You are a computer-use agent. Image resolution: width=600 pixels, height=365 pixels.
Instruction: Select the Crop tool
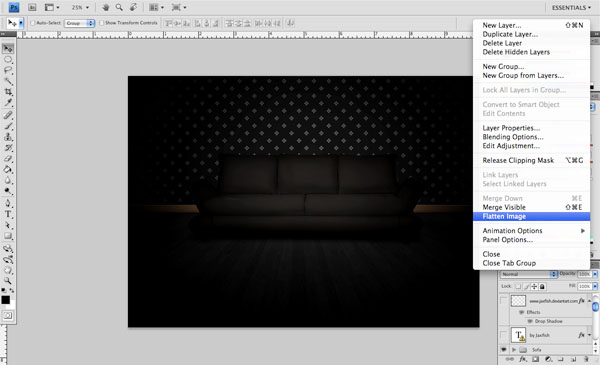8,91
